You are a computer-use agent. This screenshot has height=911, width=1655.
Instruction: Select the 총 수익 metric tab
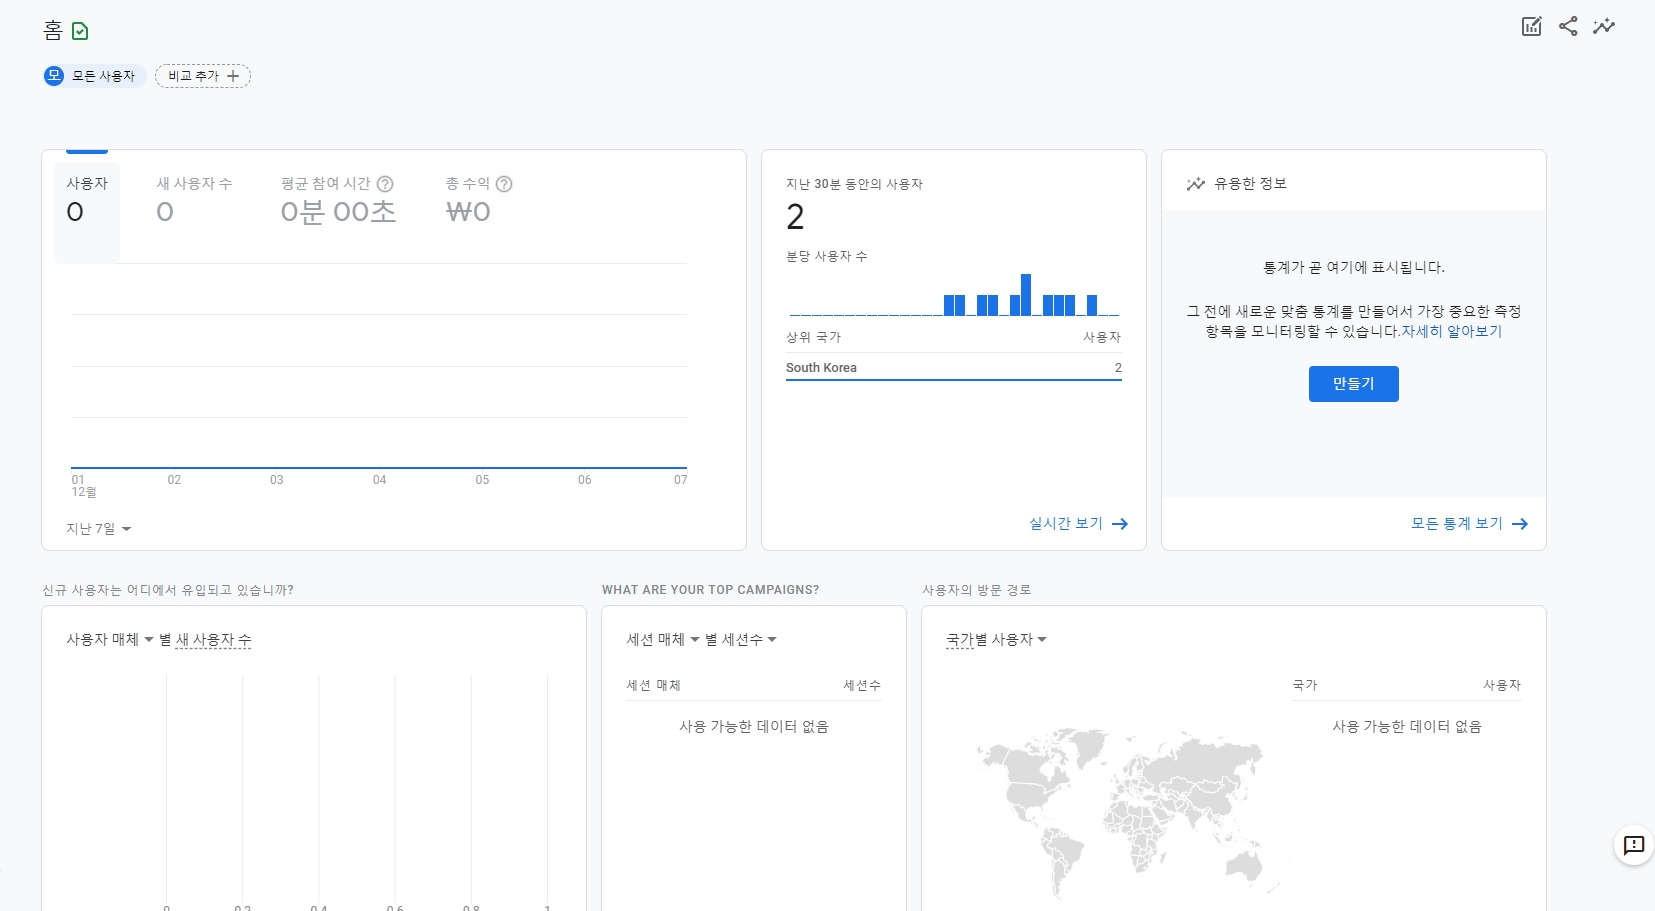click(x=478, y=199)
